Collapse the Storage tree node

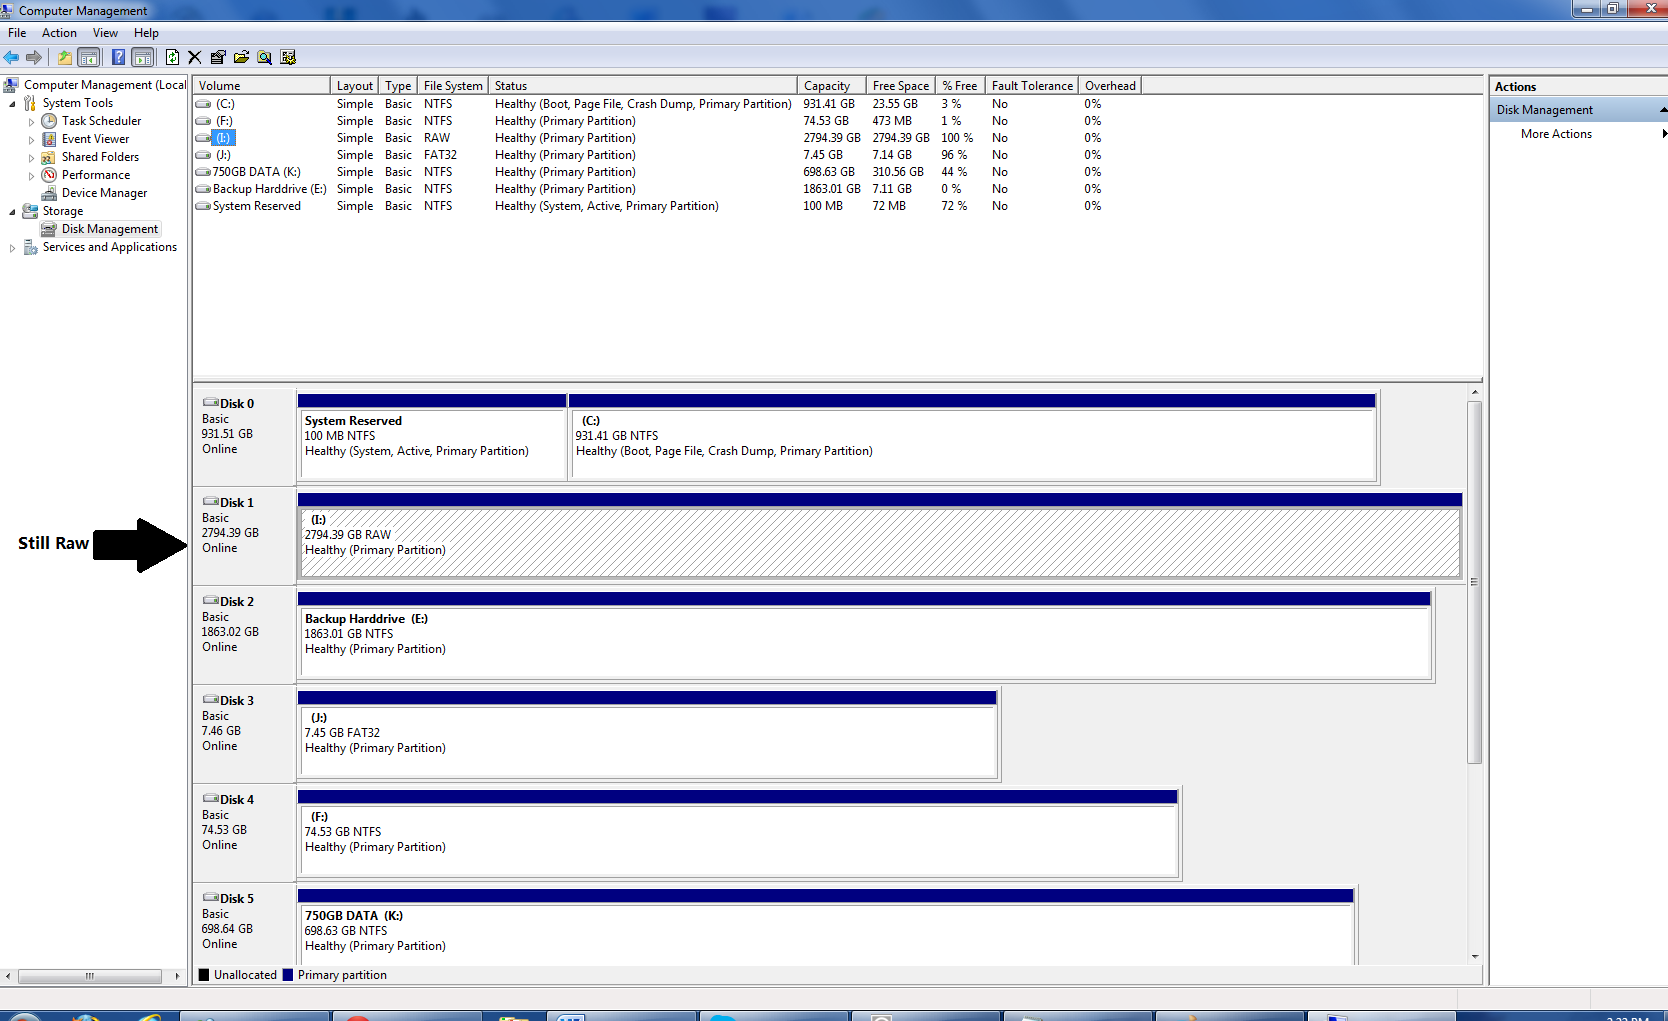point(12,211)
